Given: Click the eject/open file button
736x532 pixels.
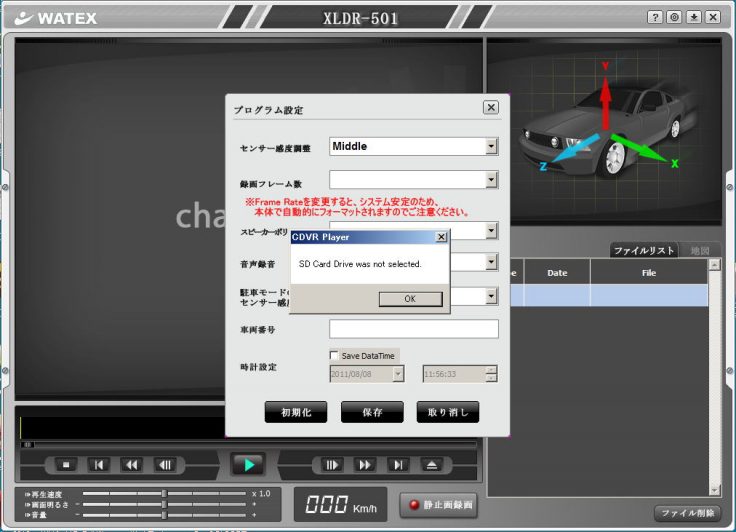Looking at the screenshot, I should point(431,465).
